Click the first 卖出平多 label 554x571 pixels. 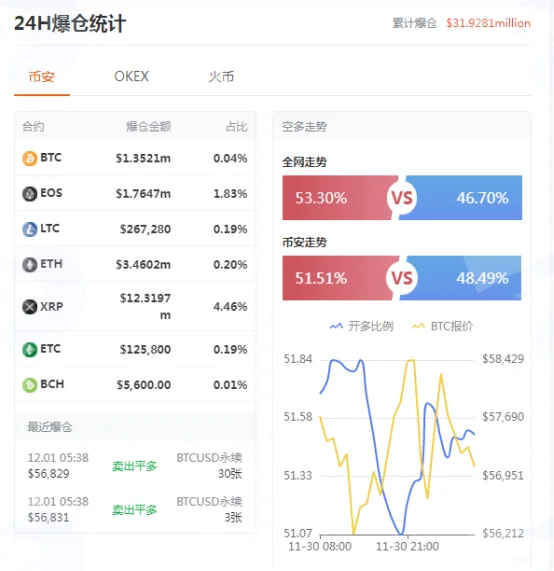click(134, 466)
